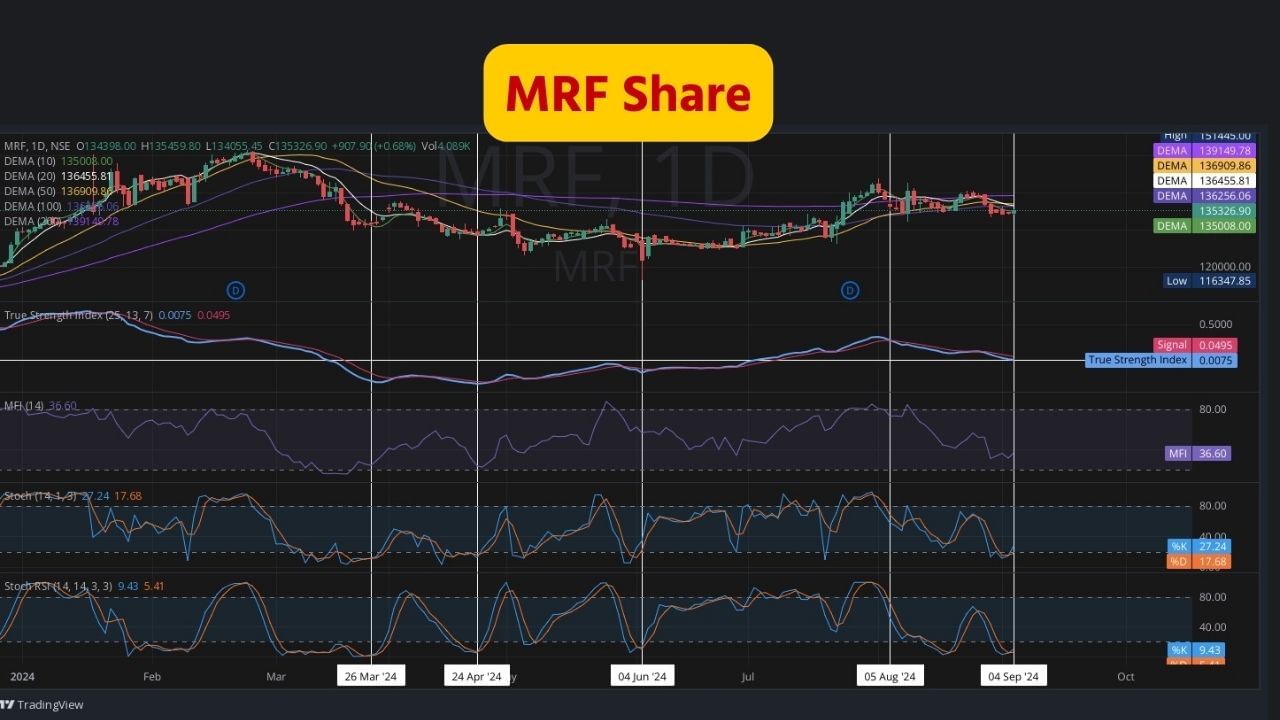1280x720 pixels.
Task: Click the MFI 36.60 axis label
Action: coord(1198,453)
